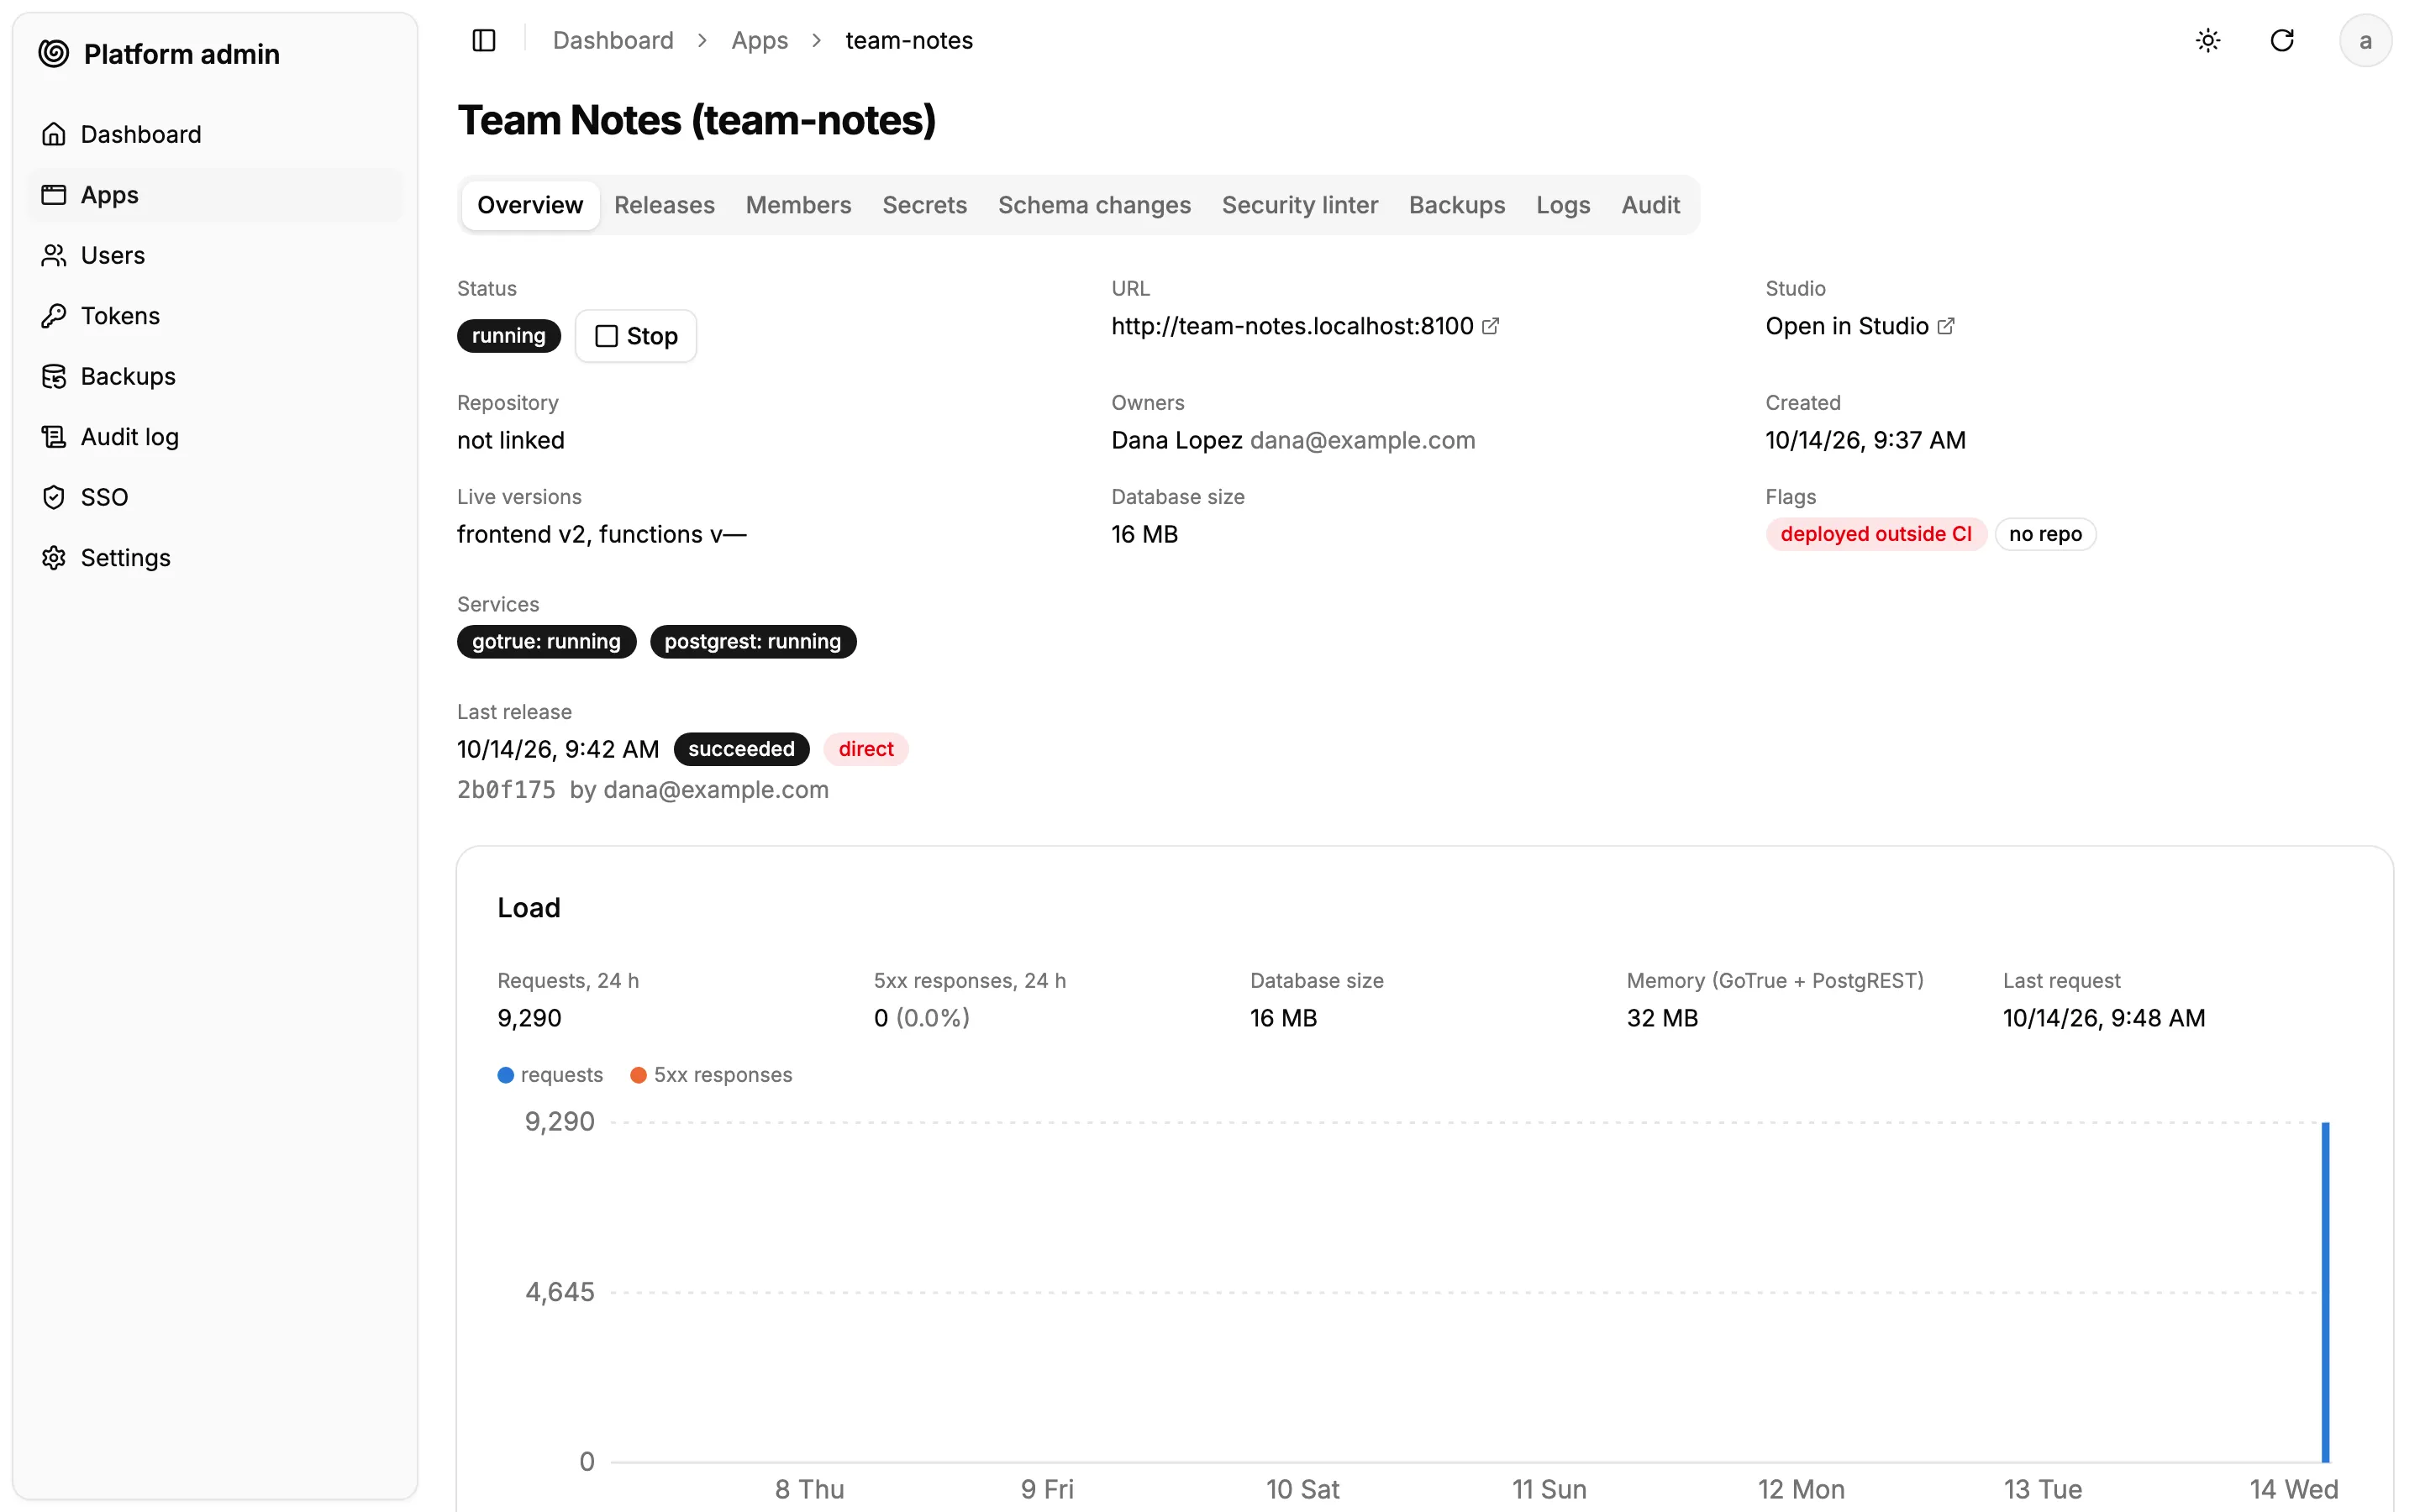Click the Settings gear icon
Image resolution: width=2420 pixels, height=1512 pixels.
(54, 558)
